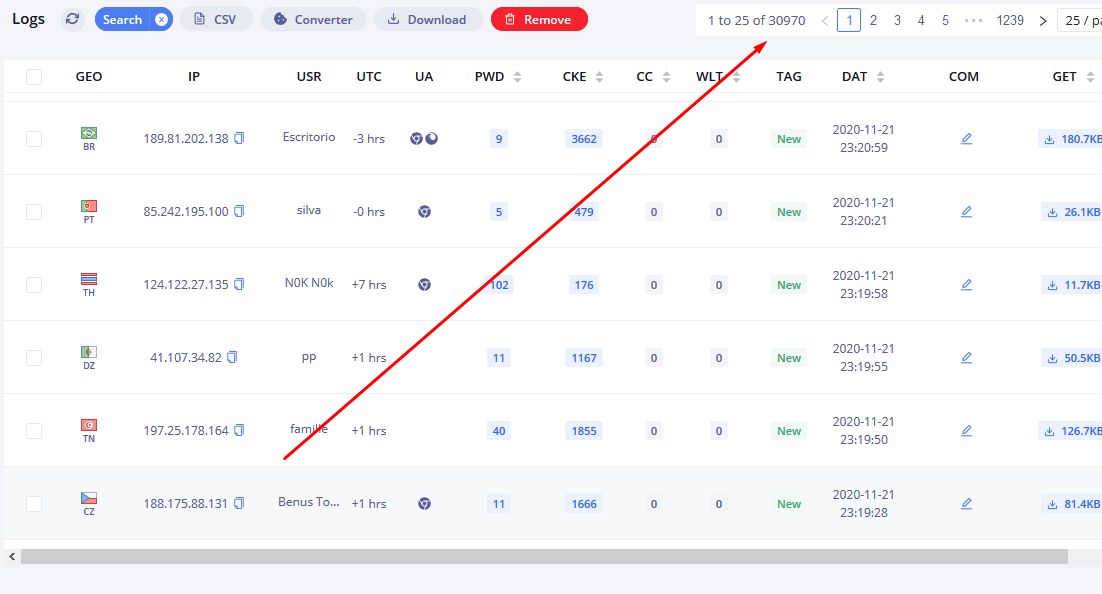Screen dimensions: 1102x594
Task: Open the Converter tool
Action: pos(313,19)
